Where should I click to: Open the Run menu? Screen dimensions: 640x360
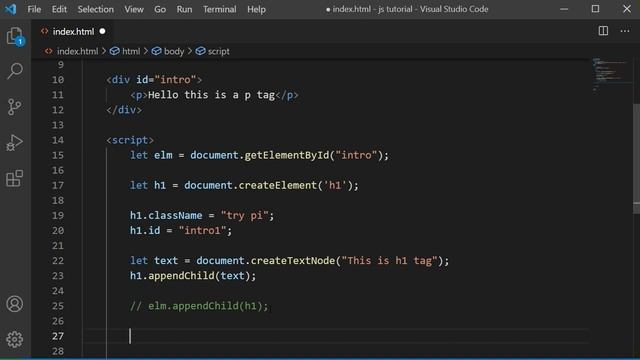[184, 9]
